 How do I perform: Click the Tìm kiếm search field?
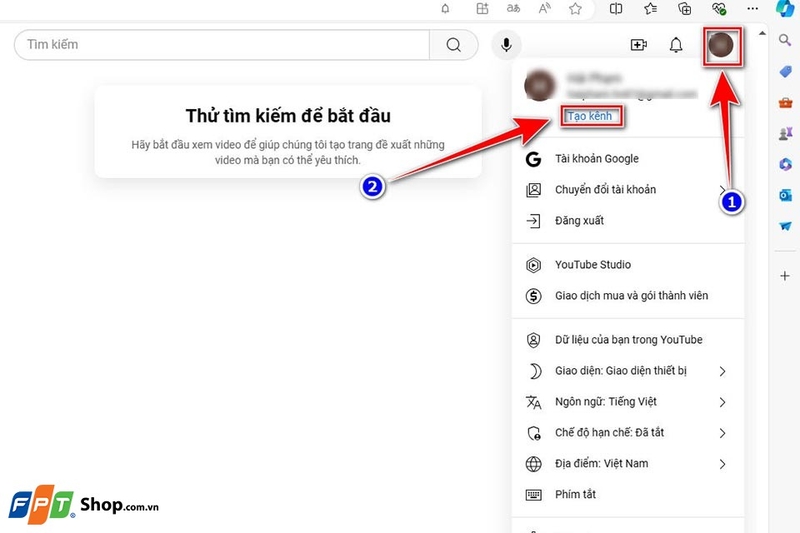(222, 45)
